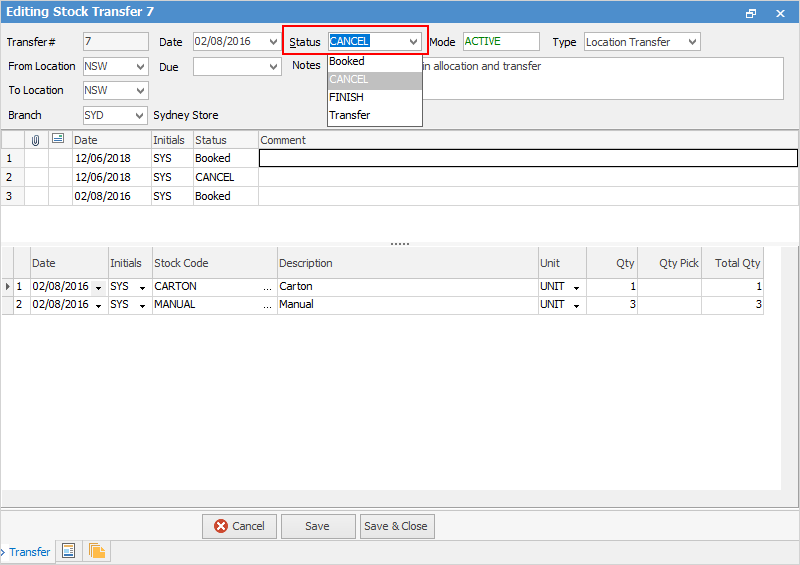
Task: Open the orange documents tab icon
Action: pos(97,551)
